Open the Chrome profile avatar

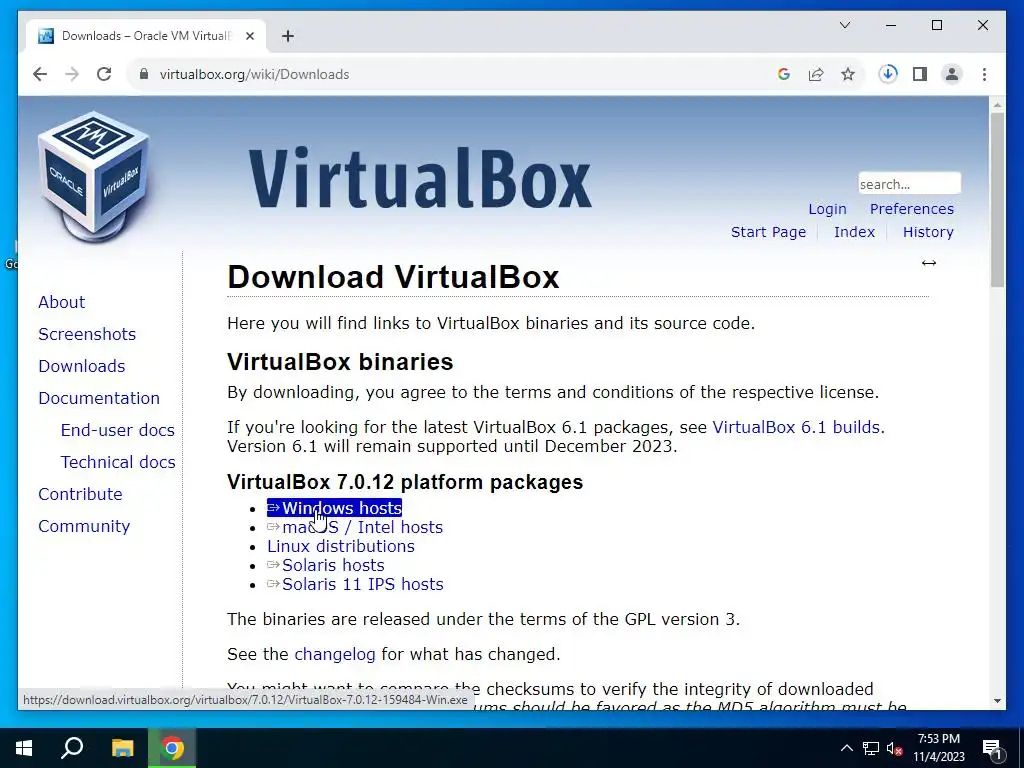952,74
